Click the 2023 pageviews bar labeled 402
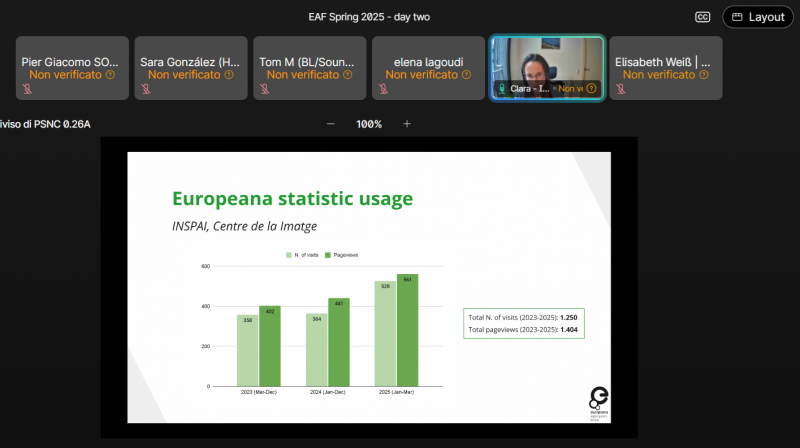The image size is (800, 448). pos(270,346)
